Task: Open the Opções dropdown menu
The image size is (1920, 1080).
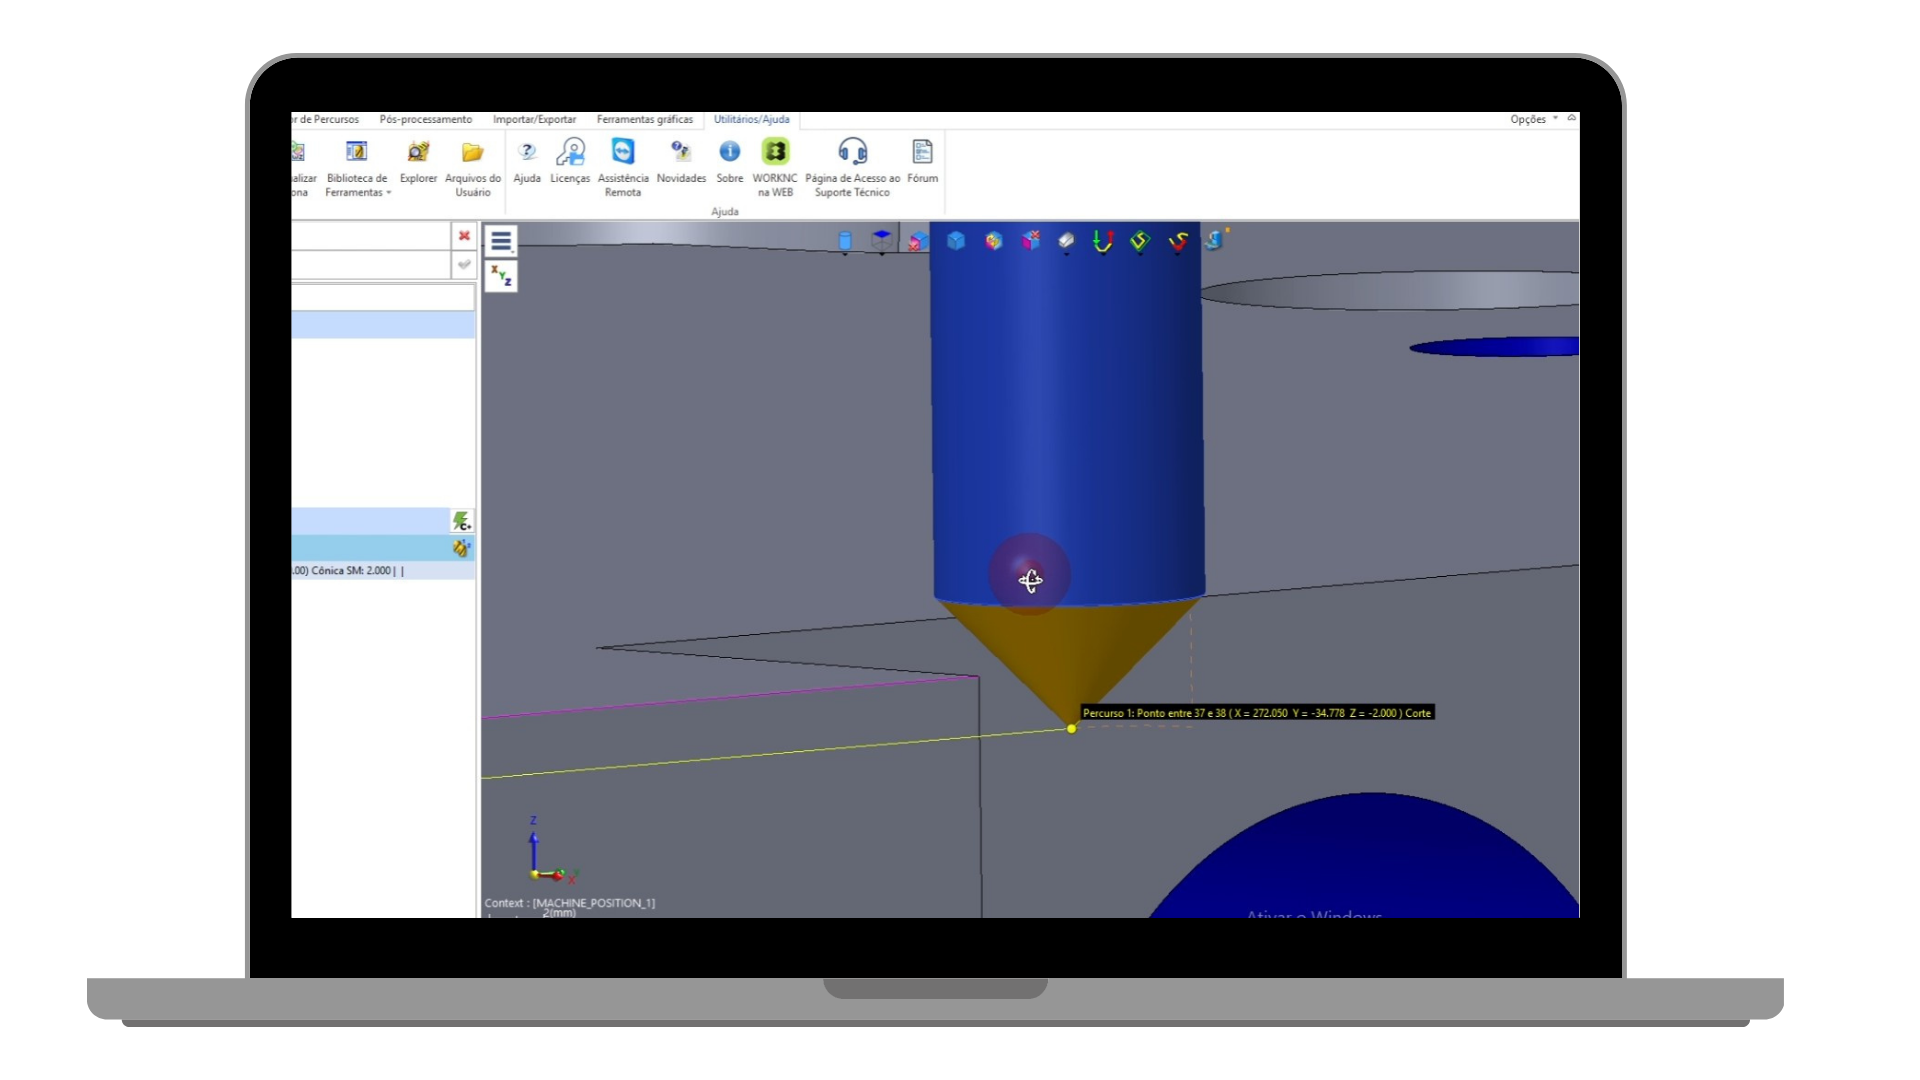Action: coord(1533,119)
